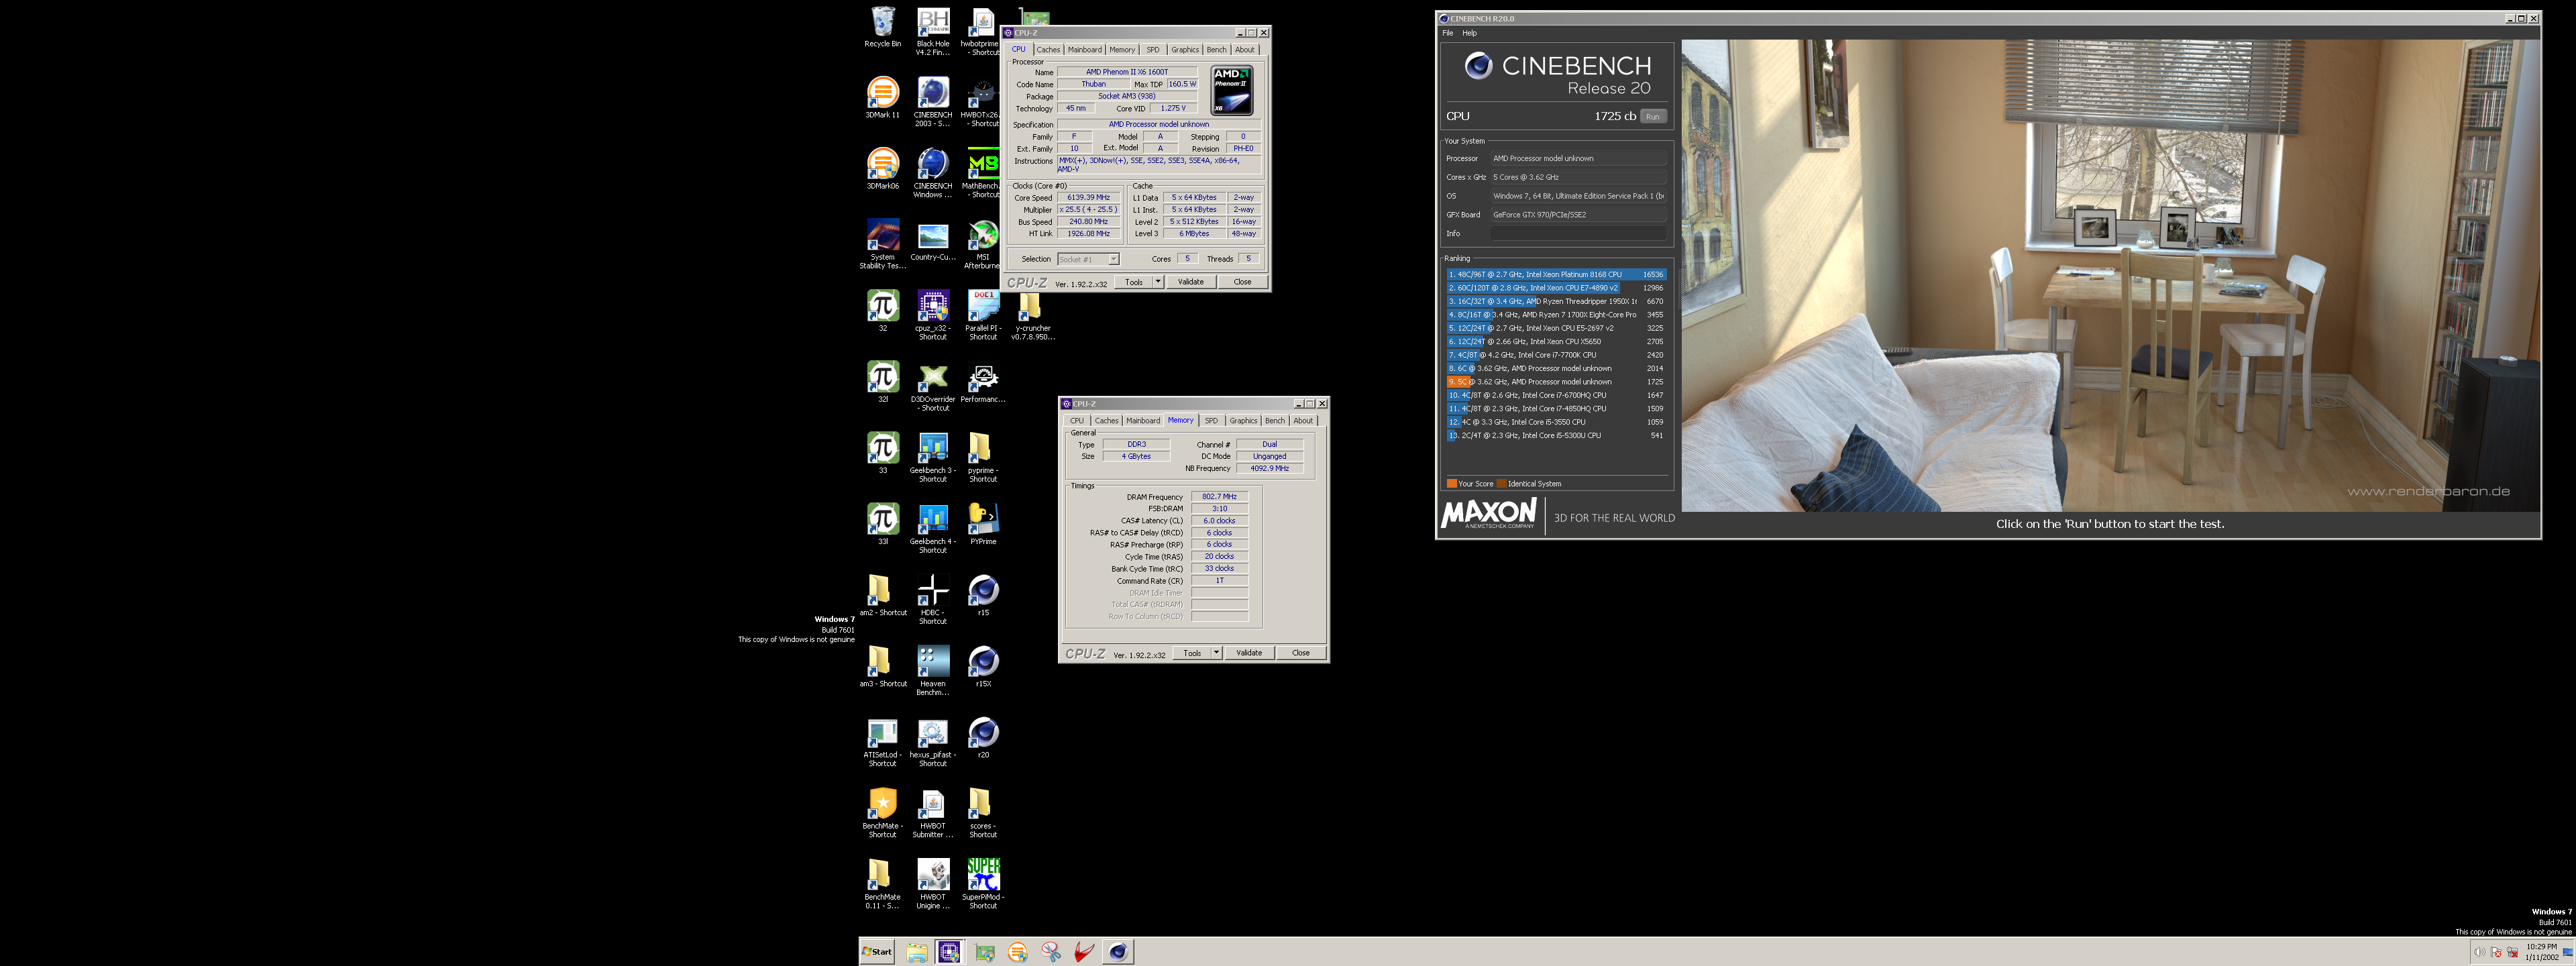Click the Tools button in the upper CPU-Z window

pyautogui.click(x=1134, y=282)
